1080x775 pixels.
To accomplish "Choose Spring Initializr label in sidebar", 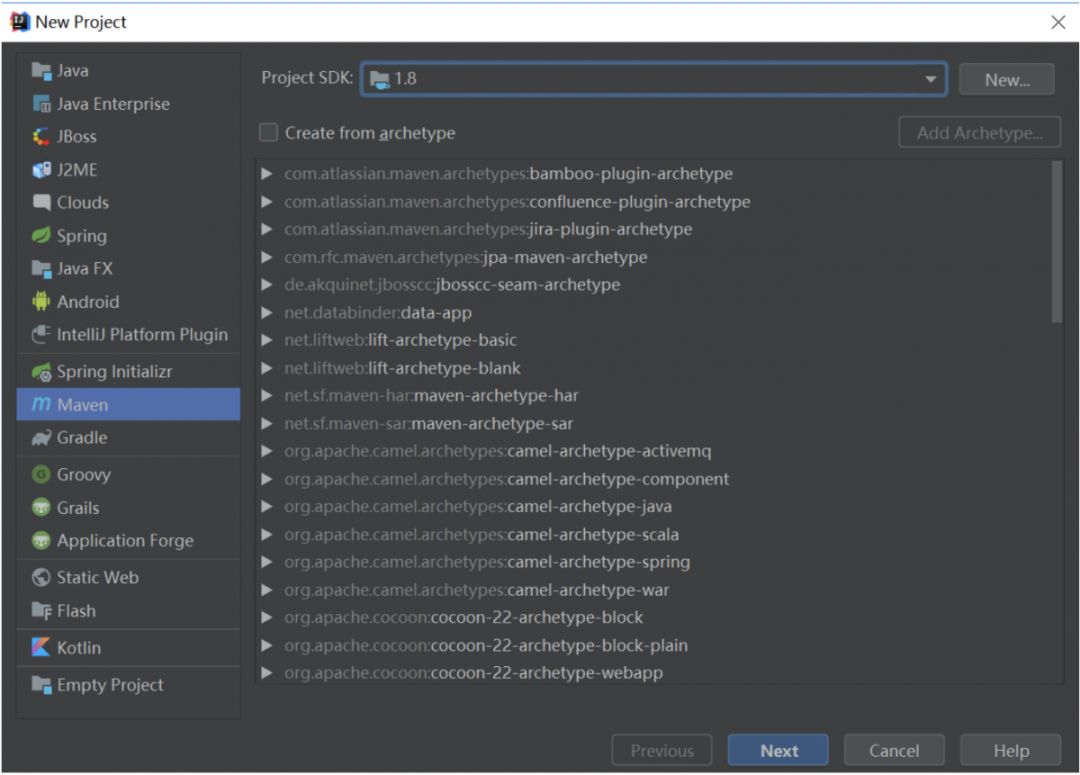I will (x=114, y=372).
